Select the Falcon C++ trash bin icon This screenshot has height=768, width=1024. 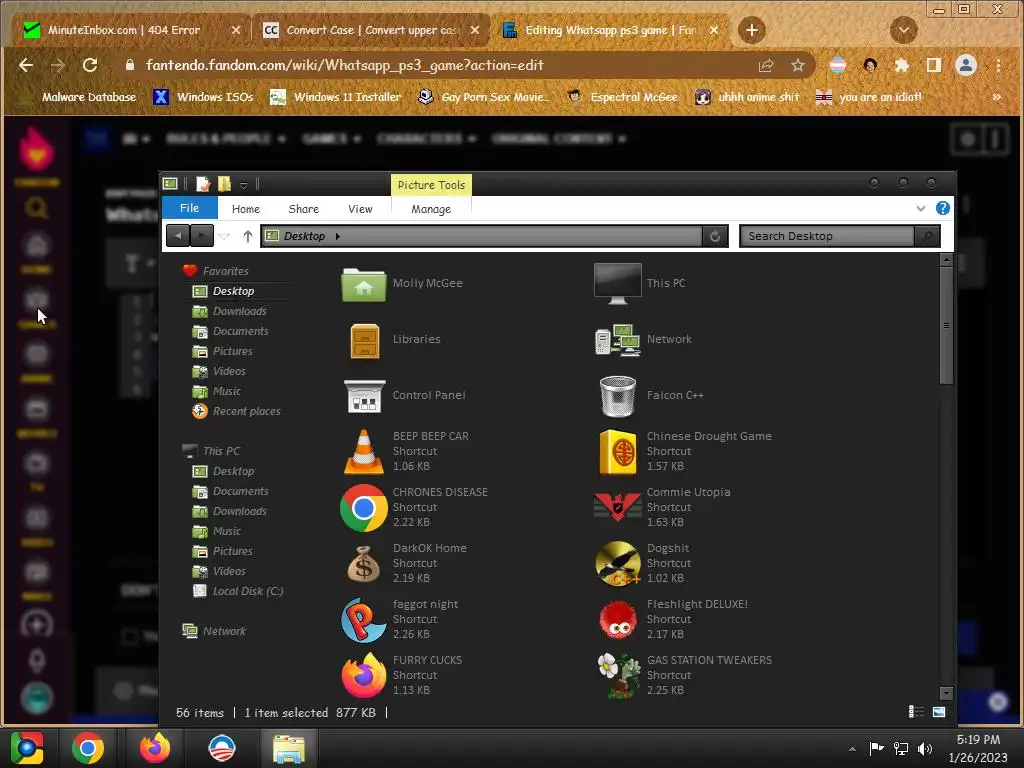[x=617, y=396]
